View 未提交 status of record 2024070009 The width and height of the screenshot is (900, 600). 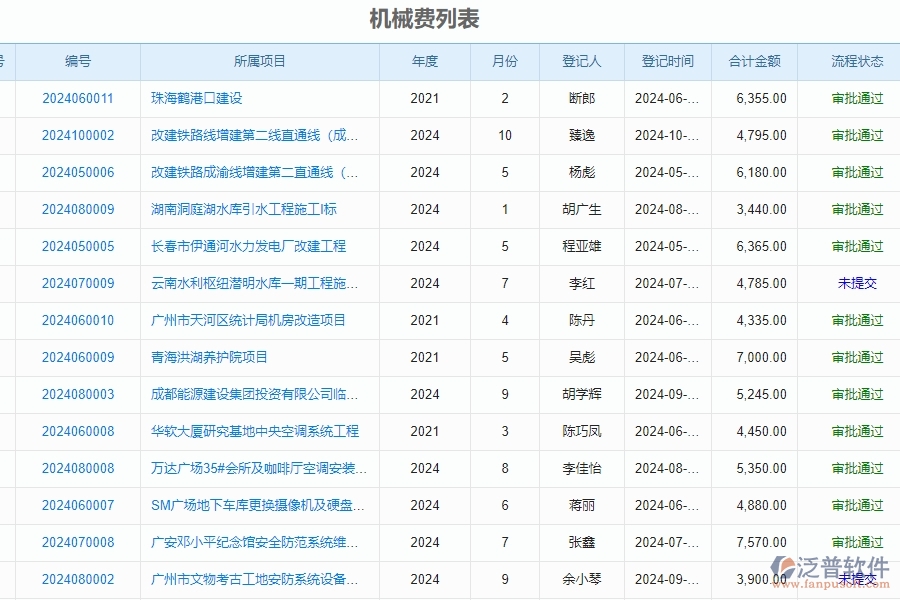click(857, 283)
